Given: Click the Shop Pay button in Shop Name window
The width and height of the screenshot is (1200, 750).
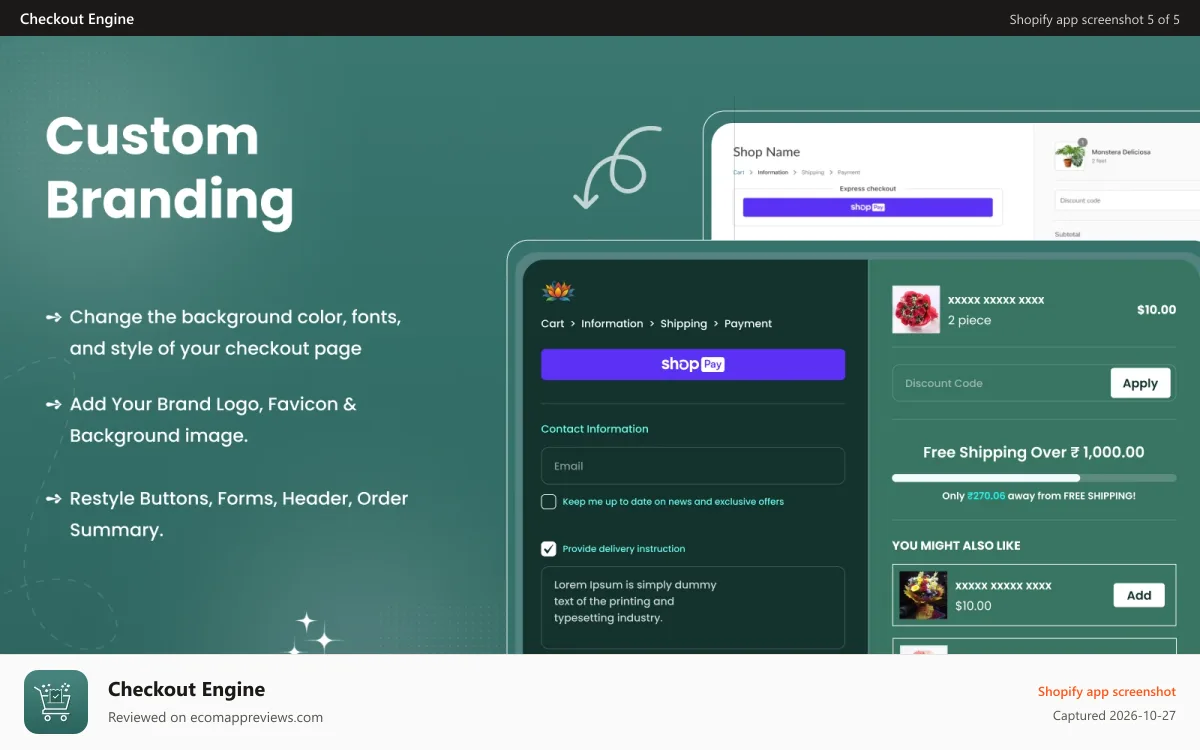Looking at the screenshot, I should pos(867,207).
